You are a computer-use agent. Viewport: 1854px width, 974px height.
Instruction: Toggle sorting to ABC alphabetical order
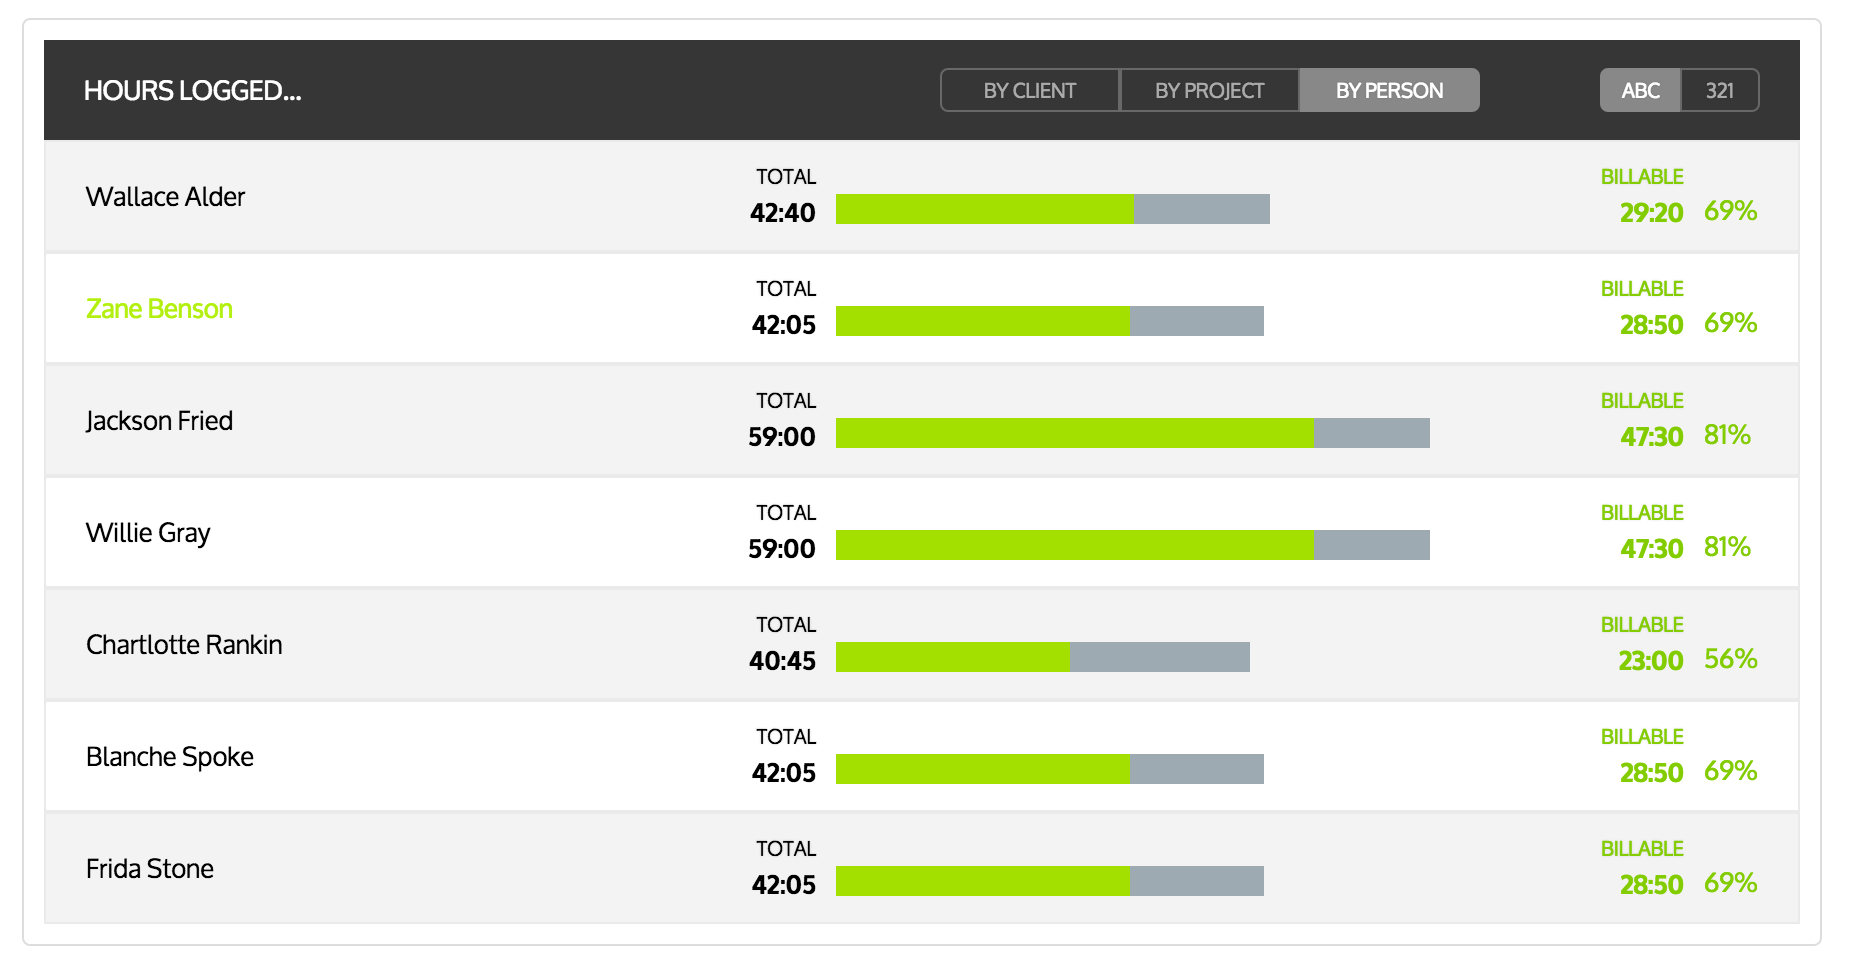pyautogui.click(x=1640, y=90)
